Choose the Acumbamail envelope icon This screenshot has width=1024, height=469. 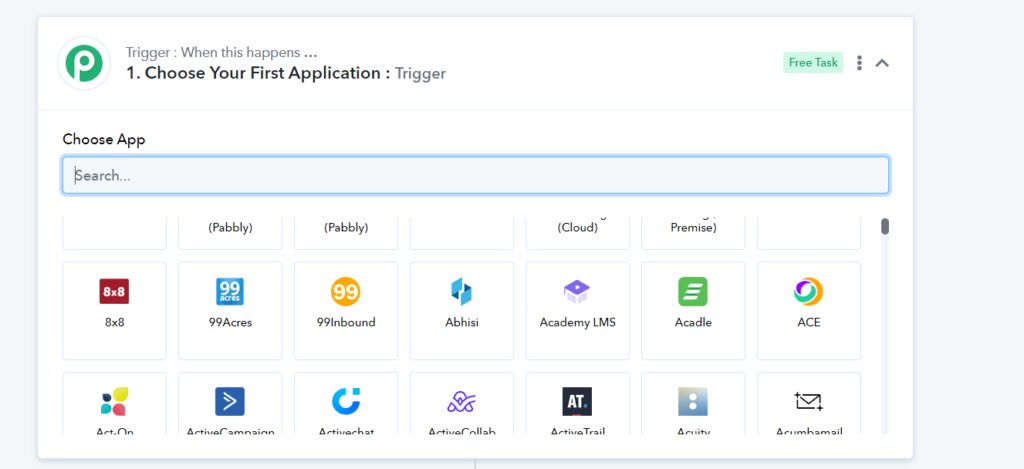[x=808, y=401]
